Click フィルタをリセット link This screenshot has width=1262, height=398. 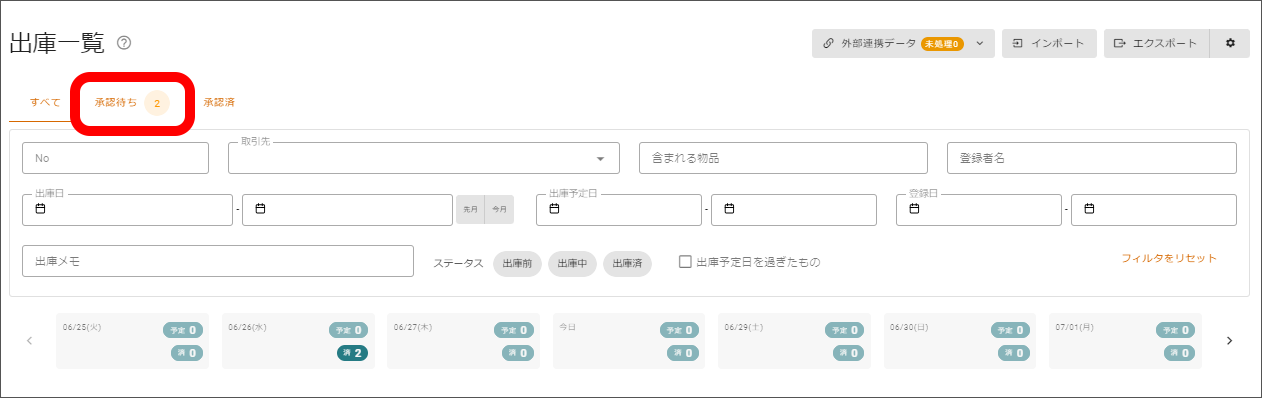click(1169, 258)
